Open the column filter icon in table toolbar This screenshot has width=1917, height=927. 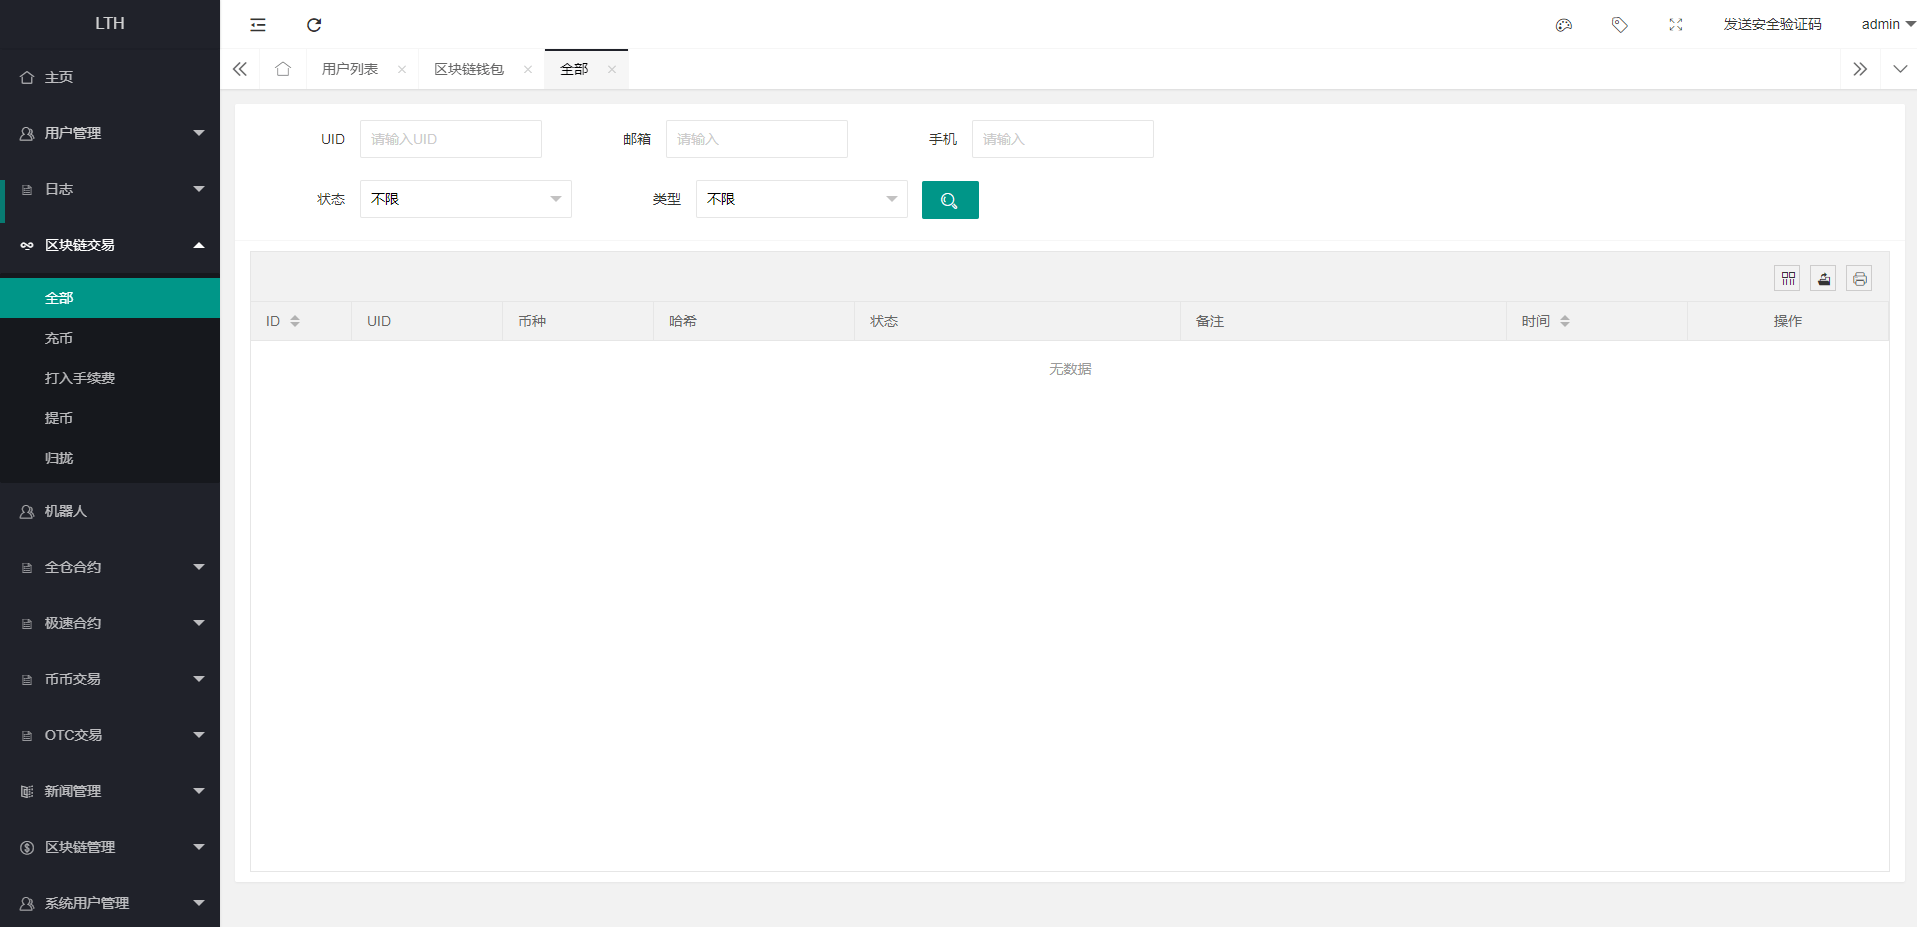(1788, 279)
